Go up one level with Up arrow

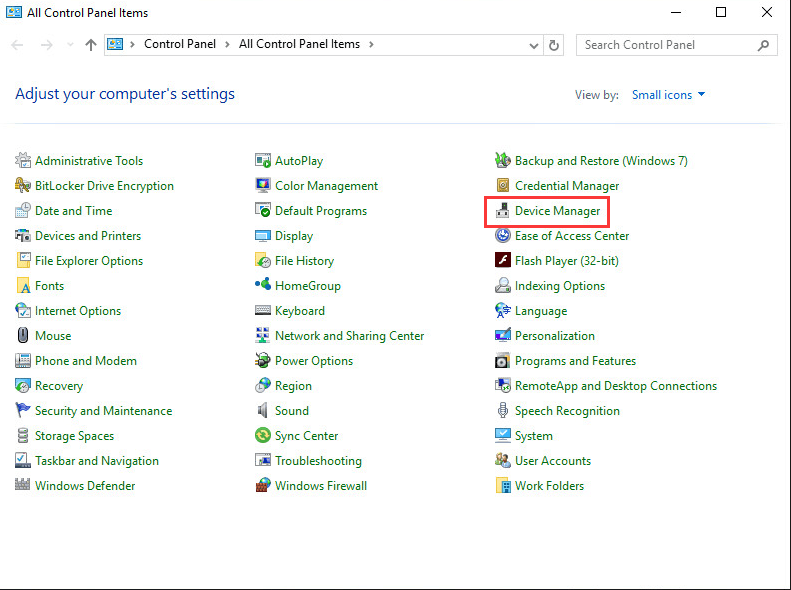click(91, 45)
